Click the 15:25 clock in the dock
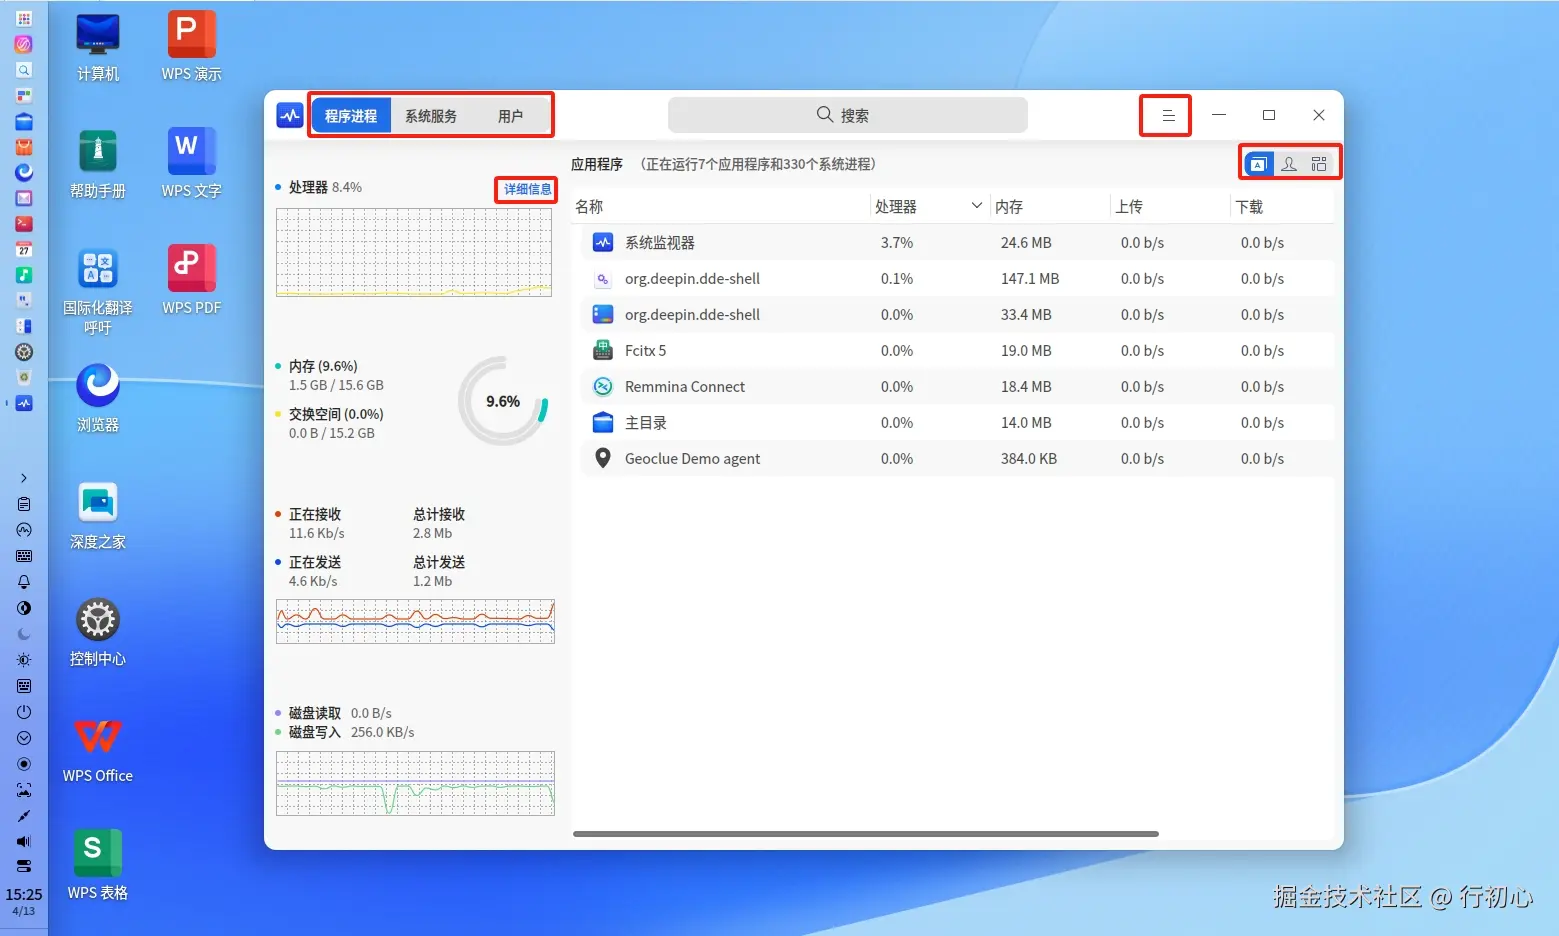Screen dimensions: 1559x936 pos(24,894)
